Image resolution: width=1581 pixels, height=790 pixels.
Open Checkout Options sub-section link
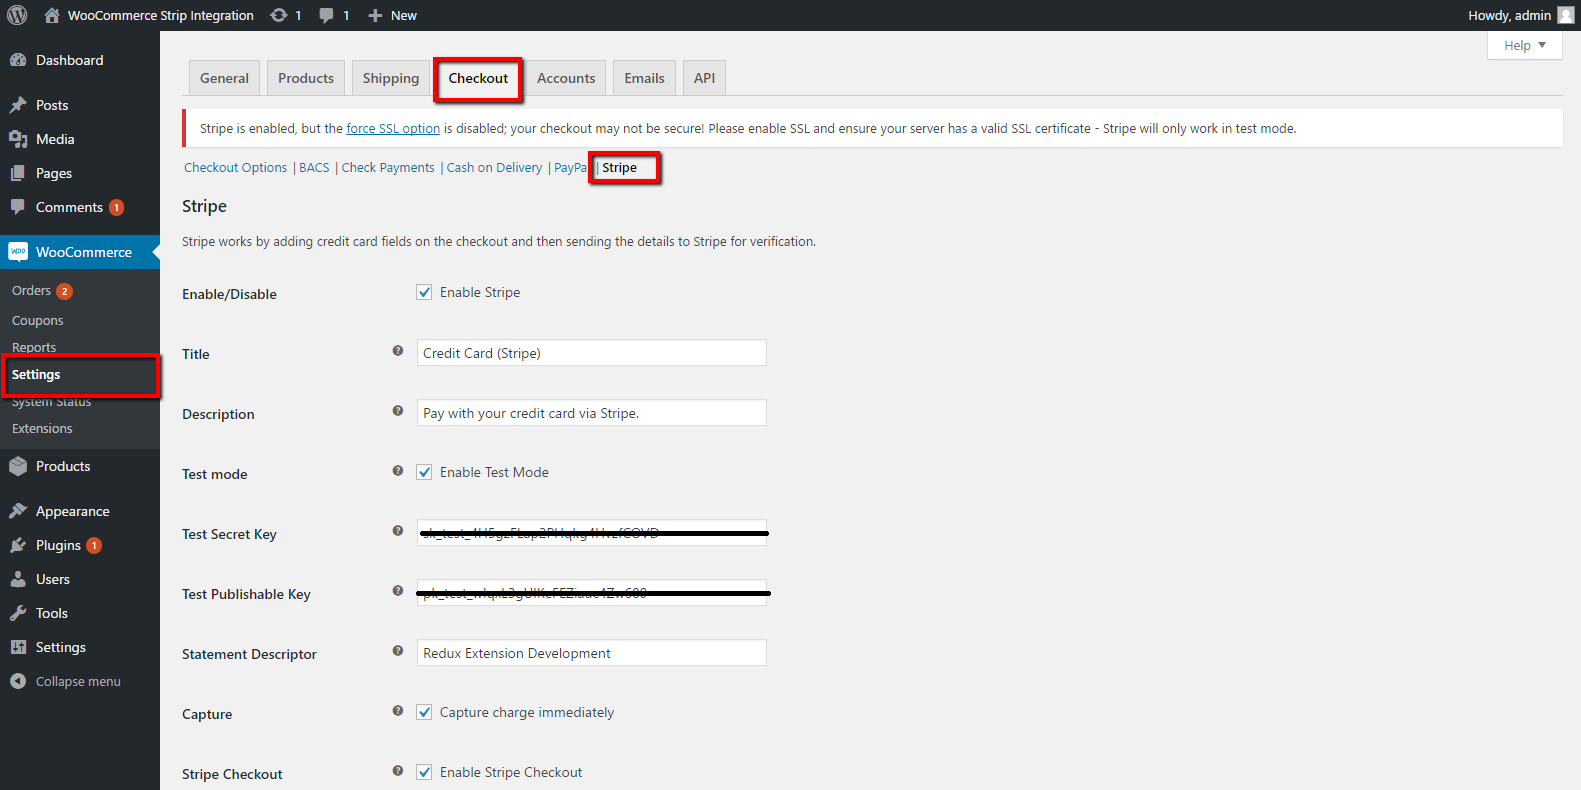235,167
